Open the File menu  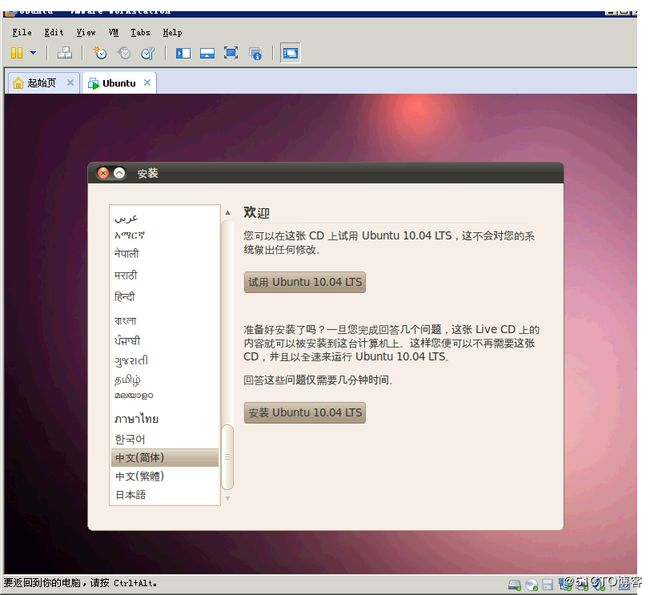[22, 32]
